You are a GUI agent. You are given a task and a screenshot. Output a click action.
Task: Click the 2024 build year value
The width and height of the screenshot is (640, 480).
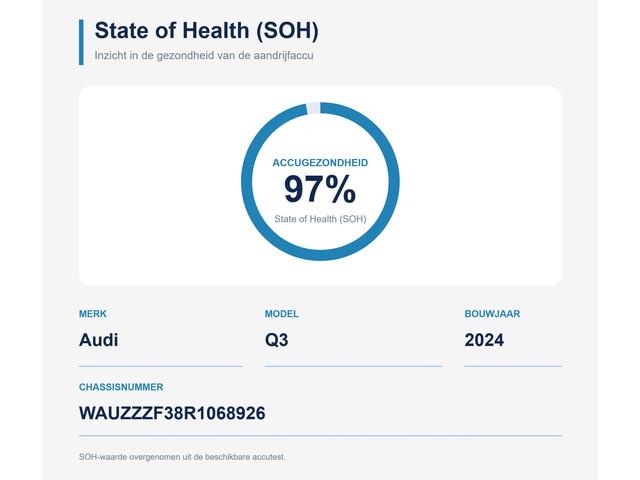[484, 340]
